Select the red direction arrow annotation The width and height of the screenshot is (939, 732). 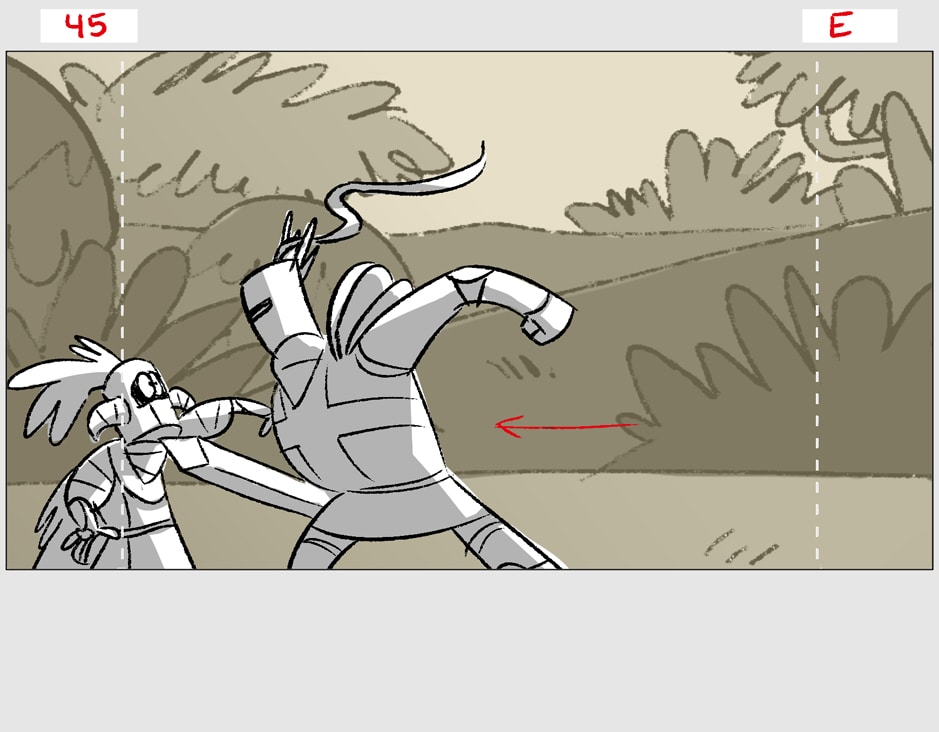(x=566, y=427)
